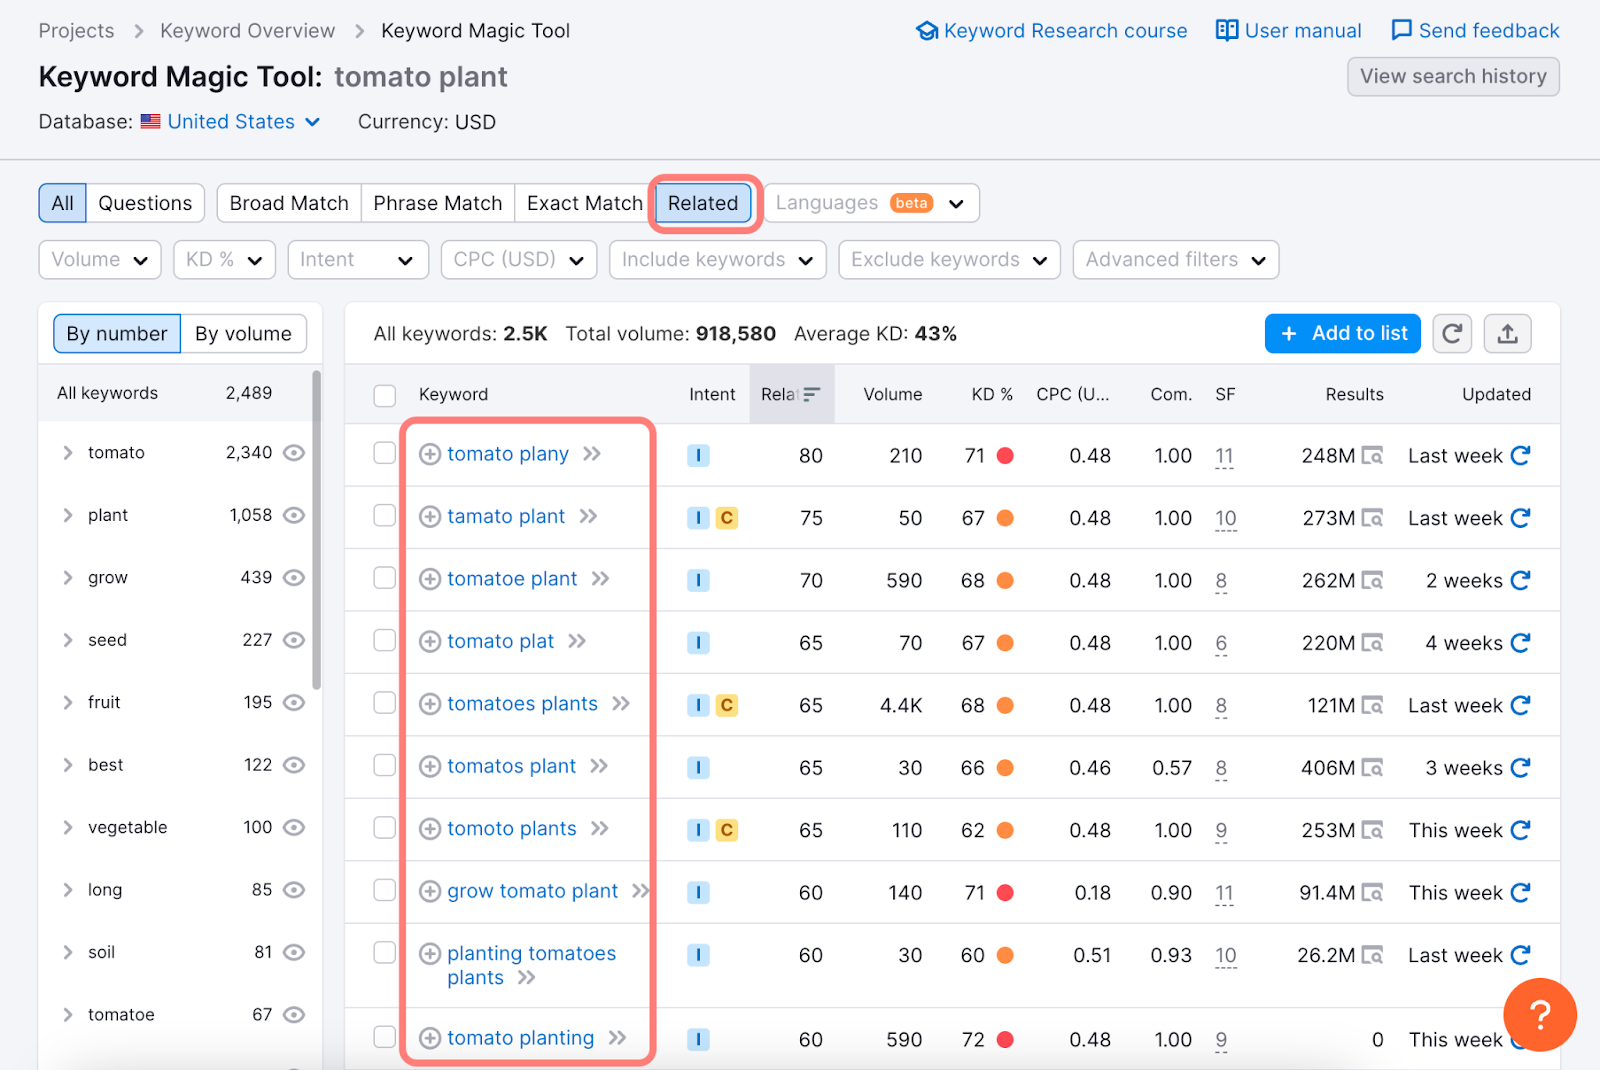Refresh the grow tomato plant row

1520,892
